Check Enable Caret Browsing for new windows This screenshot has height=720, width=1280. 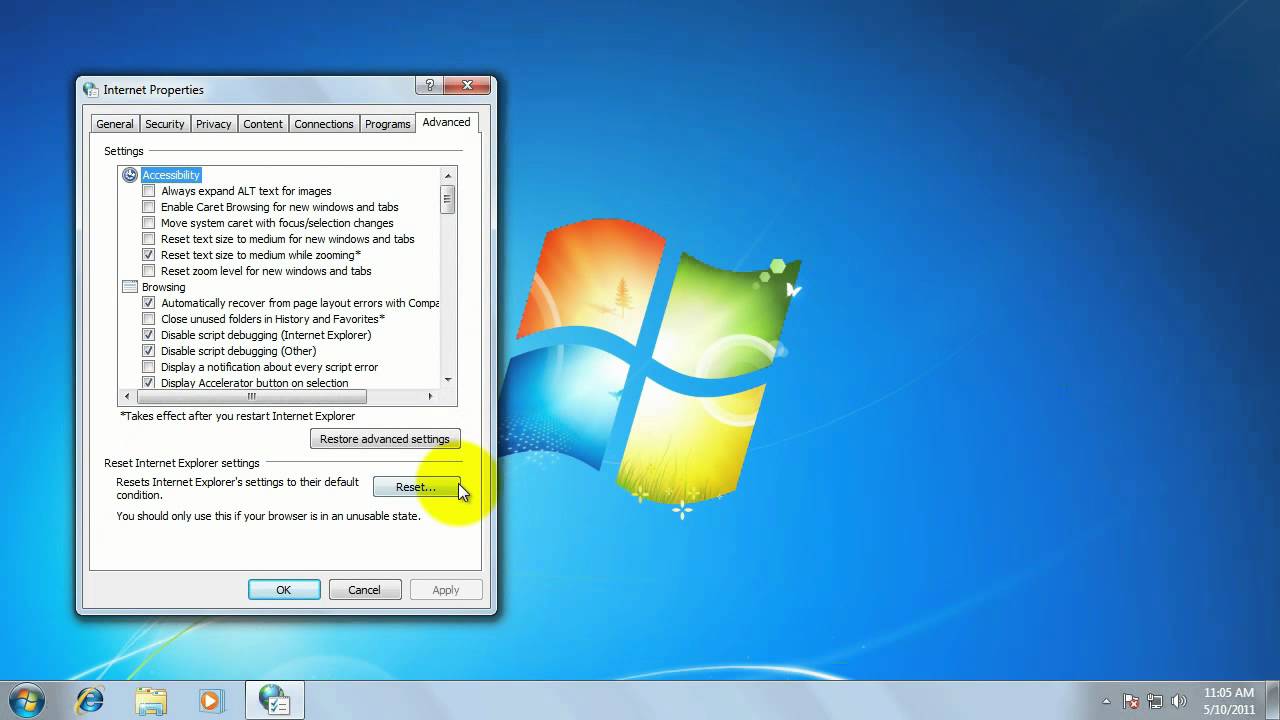(149, 207)
